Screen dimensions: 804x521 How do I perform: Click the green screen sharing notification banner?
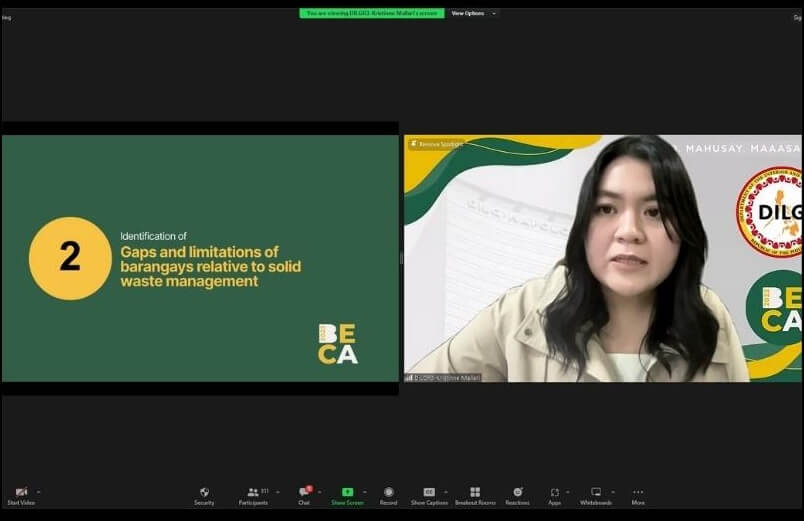coord(371,13)
